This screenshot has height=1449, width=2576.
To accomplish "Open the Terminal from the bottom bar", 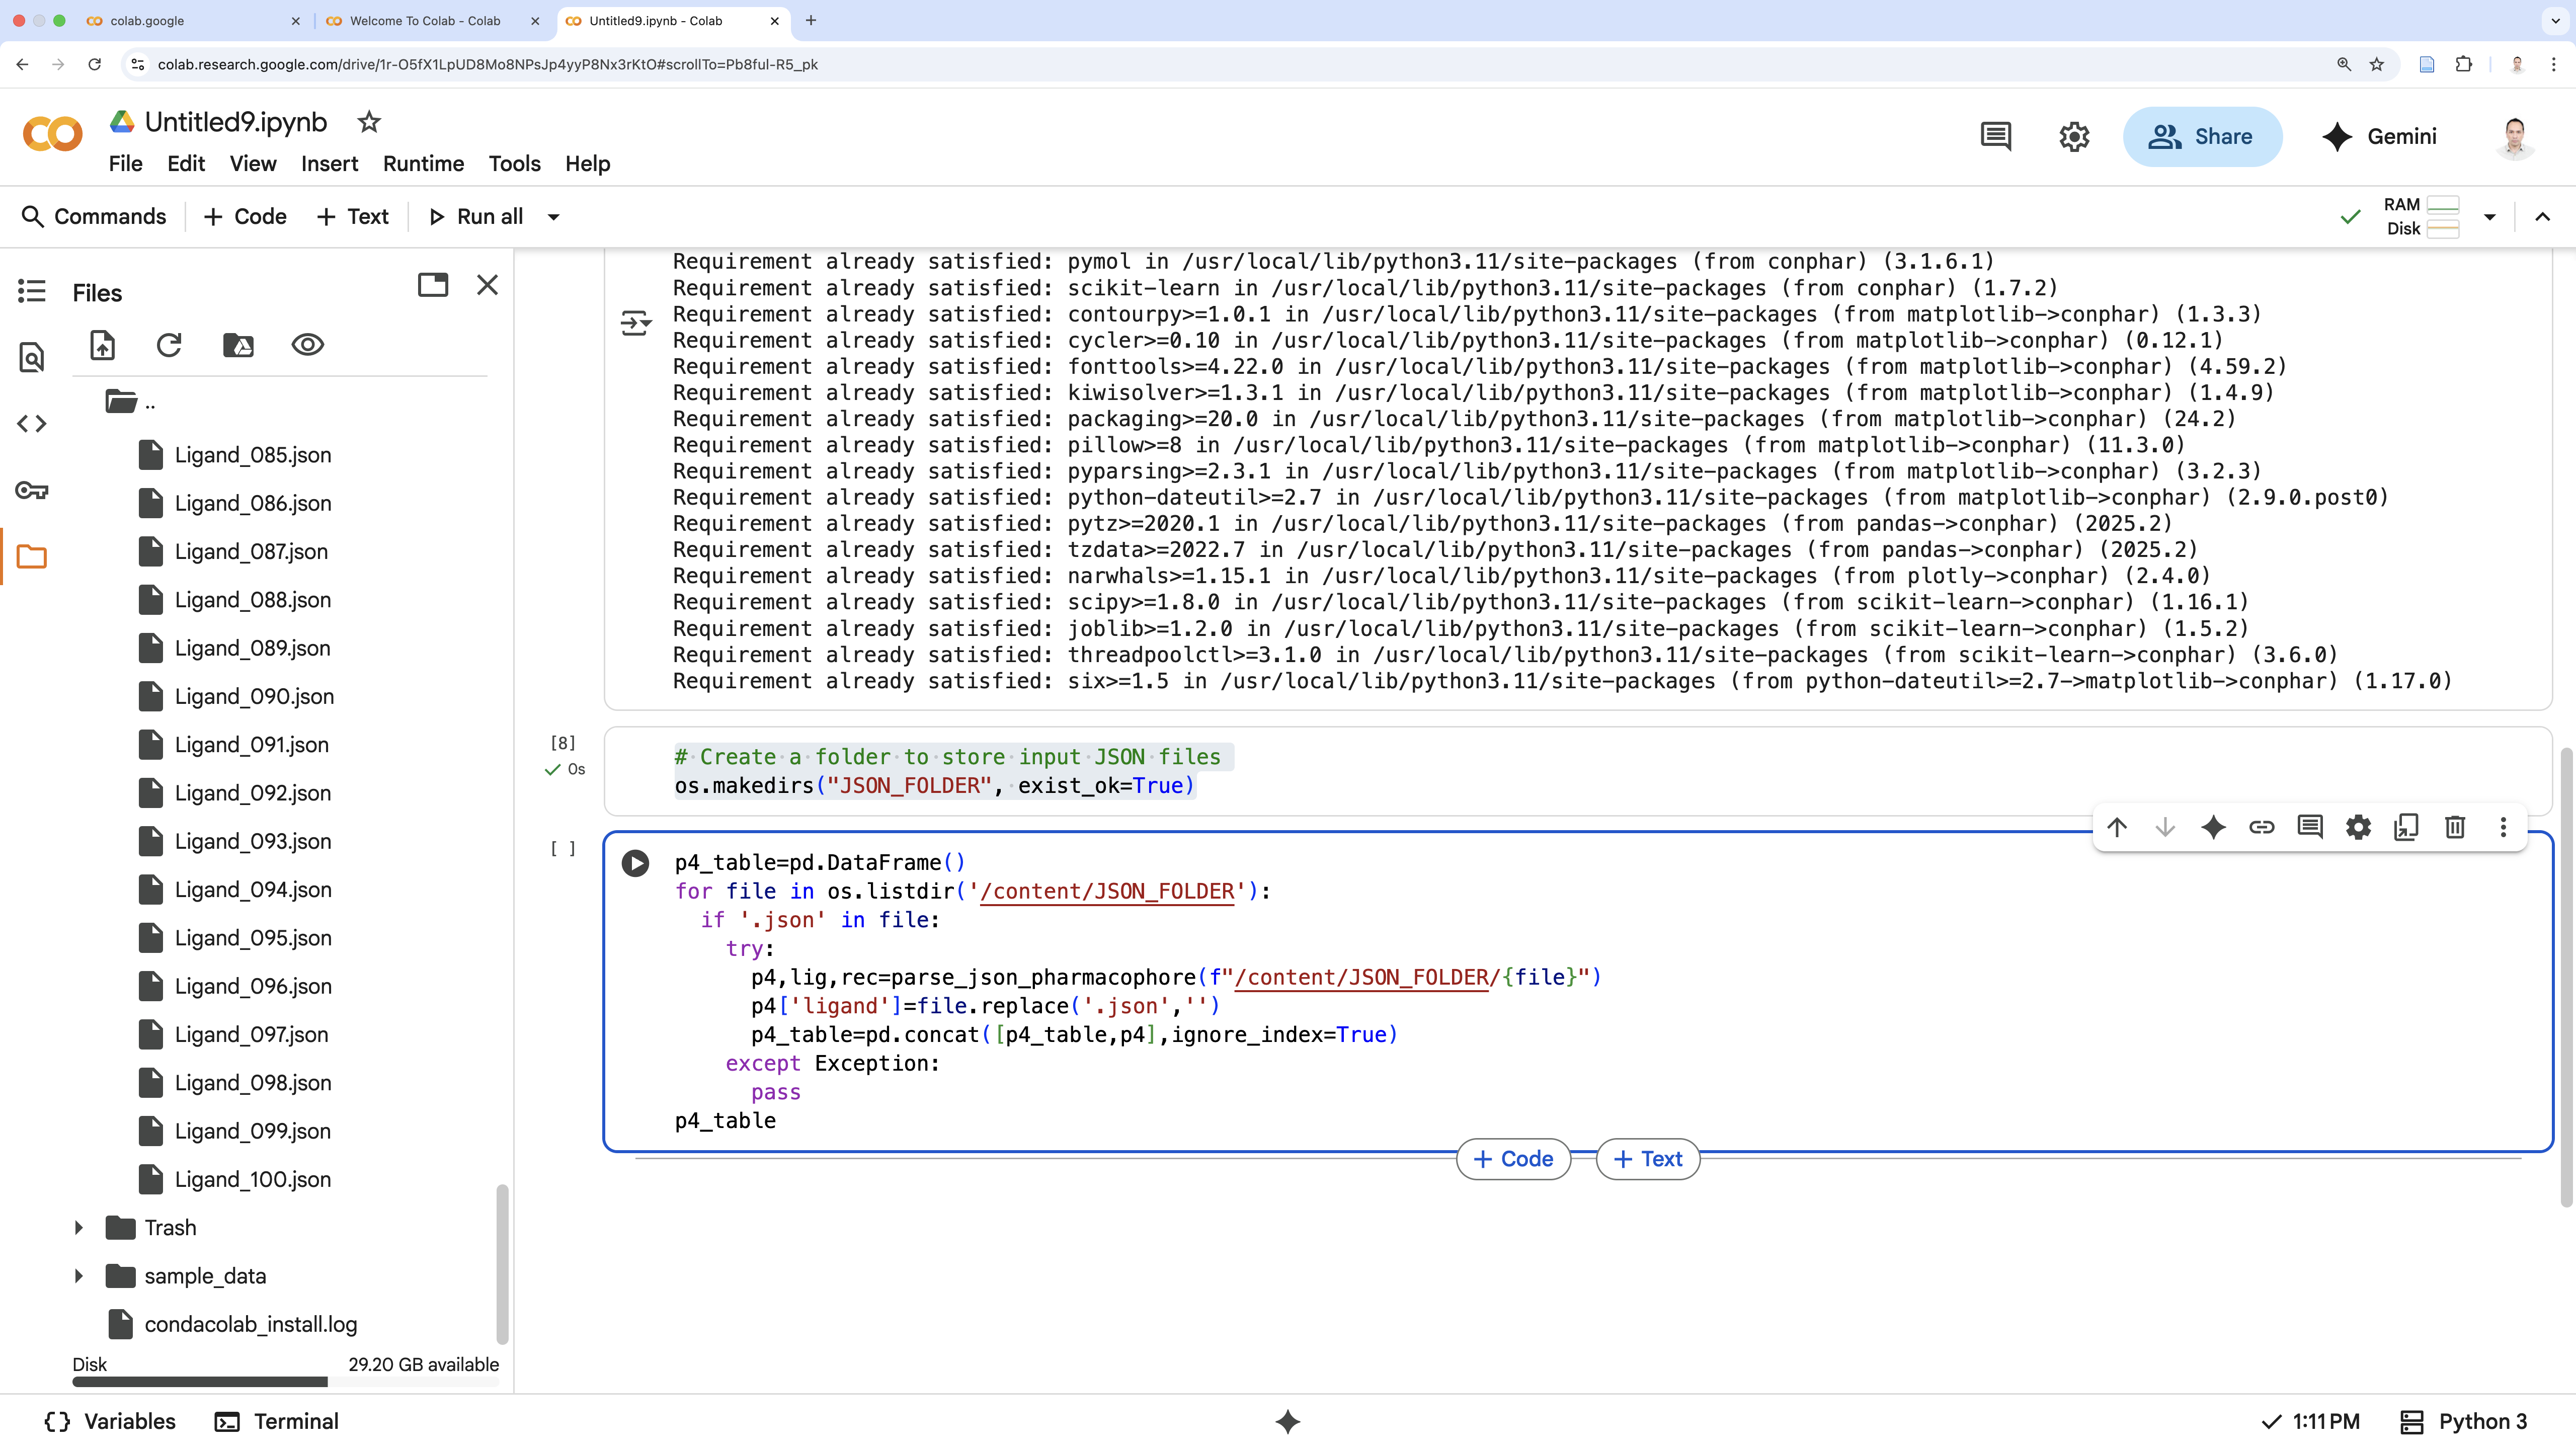I will tap(277, 1421).
